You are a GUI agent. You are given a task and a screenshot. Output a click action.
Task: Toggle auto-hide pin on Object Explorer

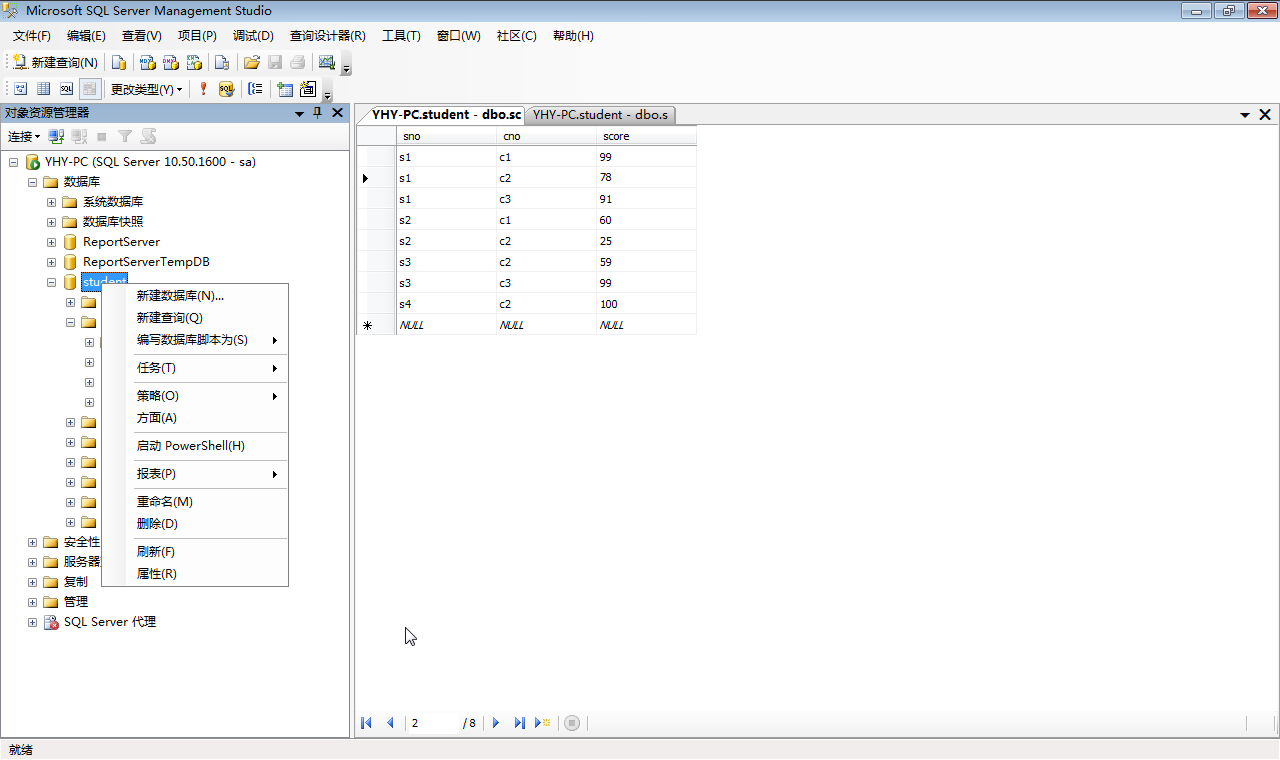click(x=318, y=114)
